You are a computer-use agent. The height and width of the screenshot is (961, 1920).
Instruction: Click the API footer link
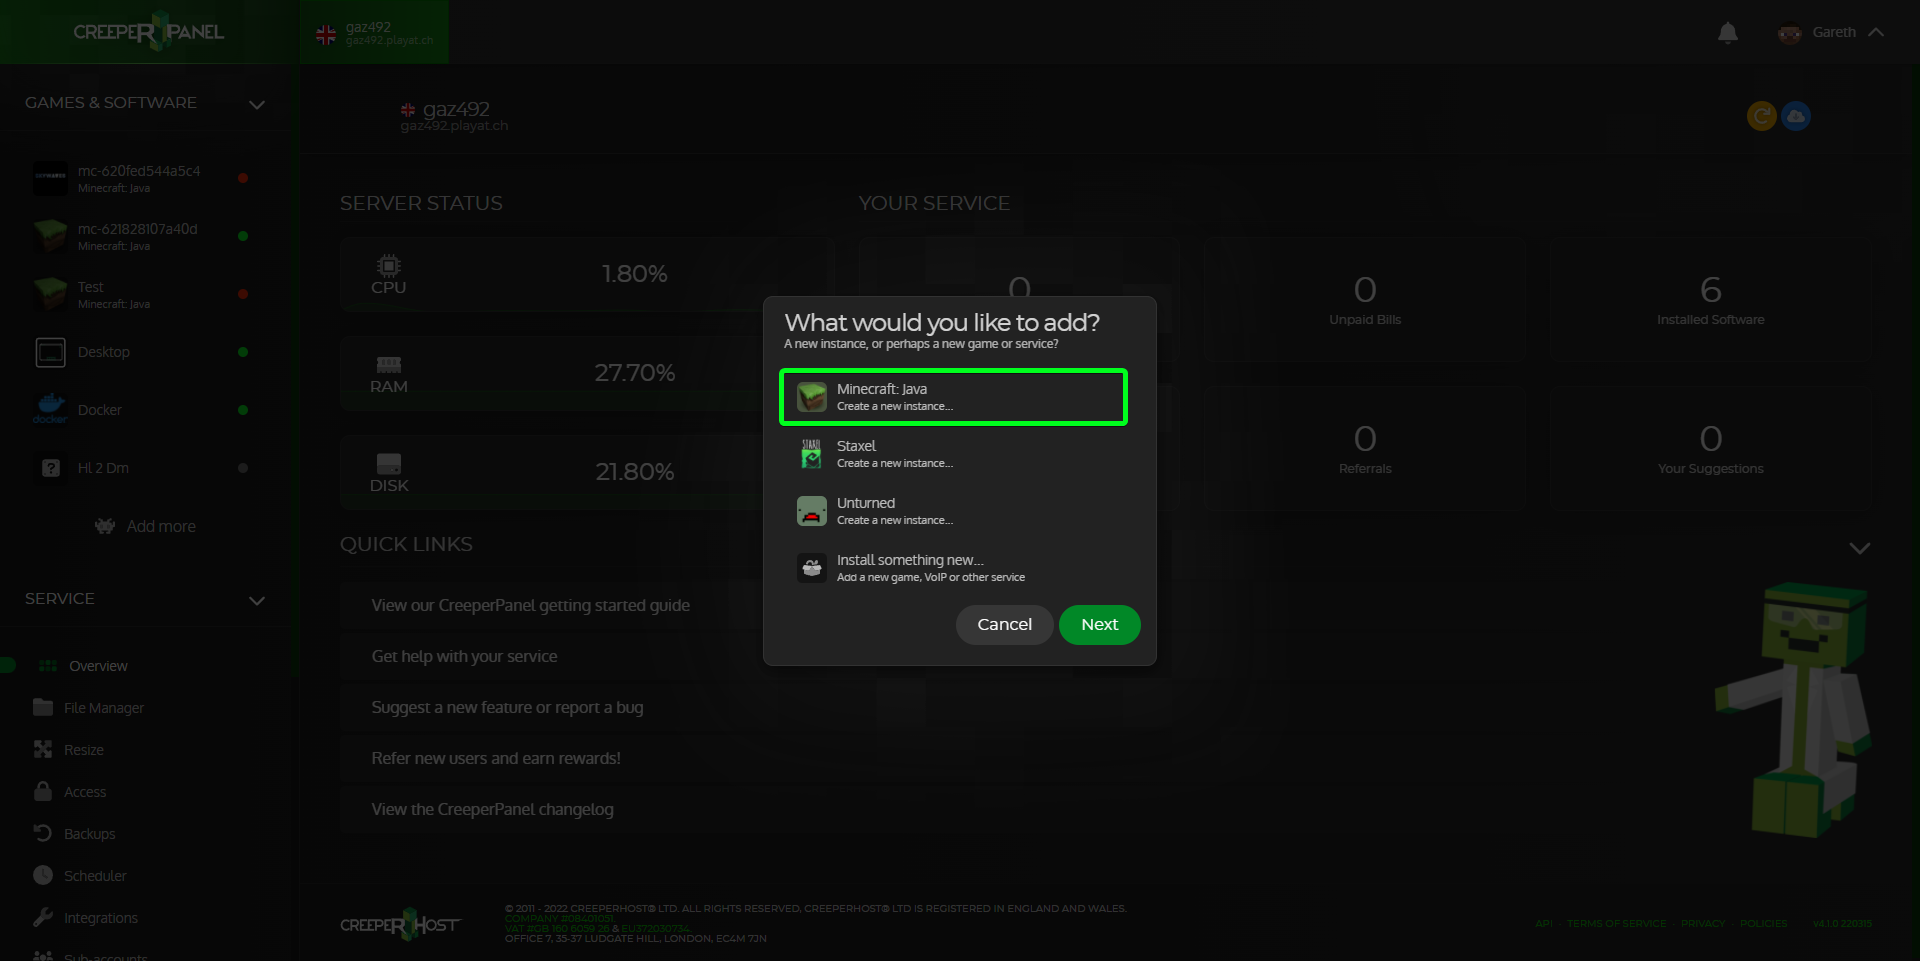pyautogui.click(x=1544, y=923)
